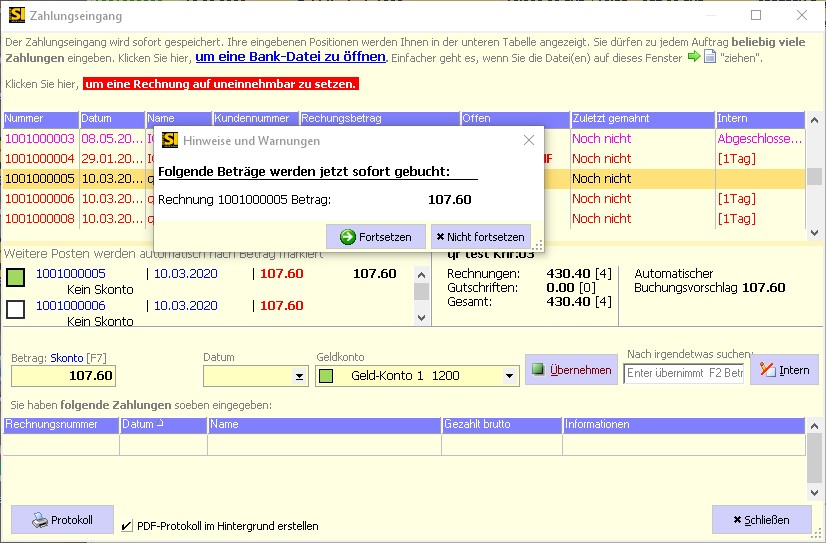826x543 pixels.
Task: Open the Bank-Datei link
Action: click(290, 57)
